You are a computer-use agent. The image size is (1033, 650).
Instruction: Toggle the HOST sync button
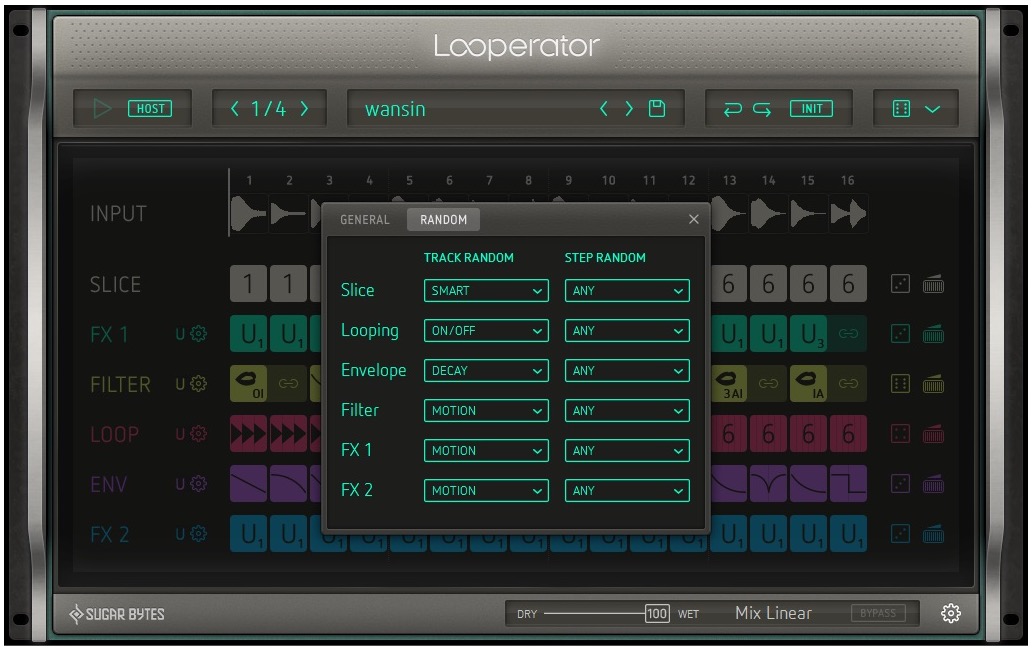pyautogui.click(x=150, y=109)
